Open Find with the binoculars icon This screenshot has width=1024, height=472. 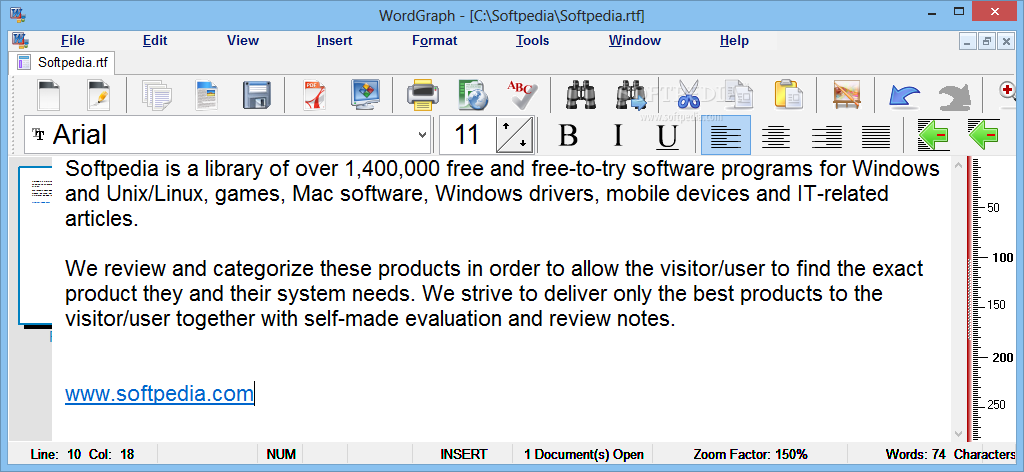pyautogui.click(x=580, y=95)
